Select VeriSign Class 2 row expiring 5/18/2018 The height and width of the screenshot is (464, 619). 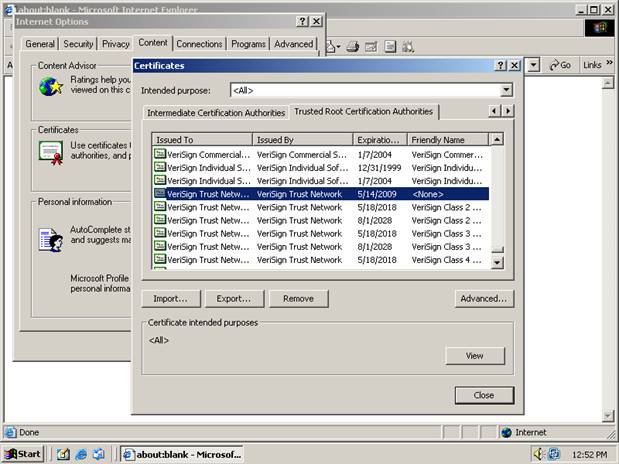pyautogui.click(x=321, y=207)
